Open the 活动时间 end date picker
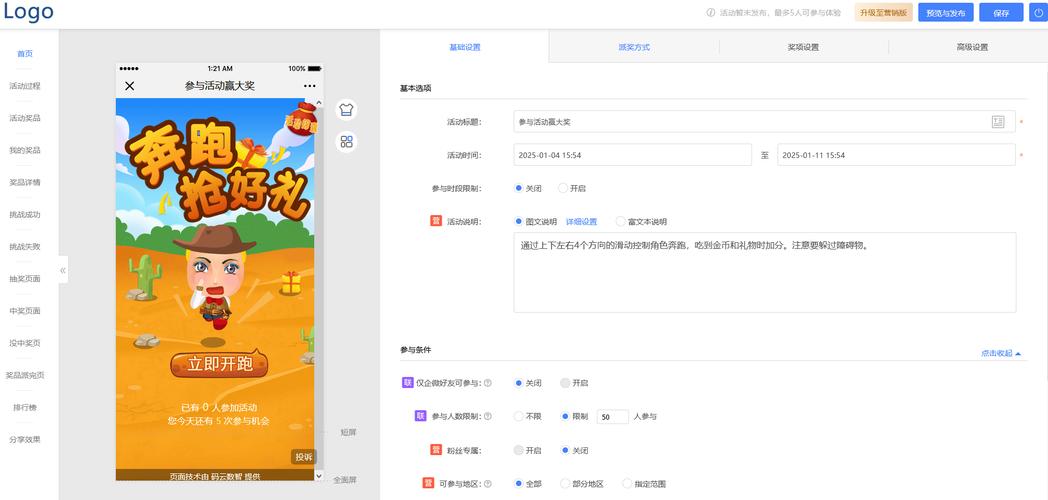The height and width of the screenshot is (500, 1048). [x=896, y=155]
